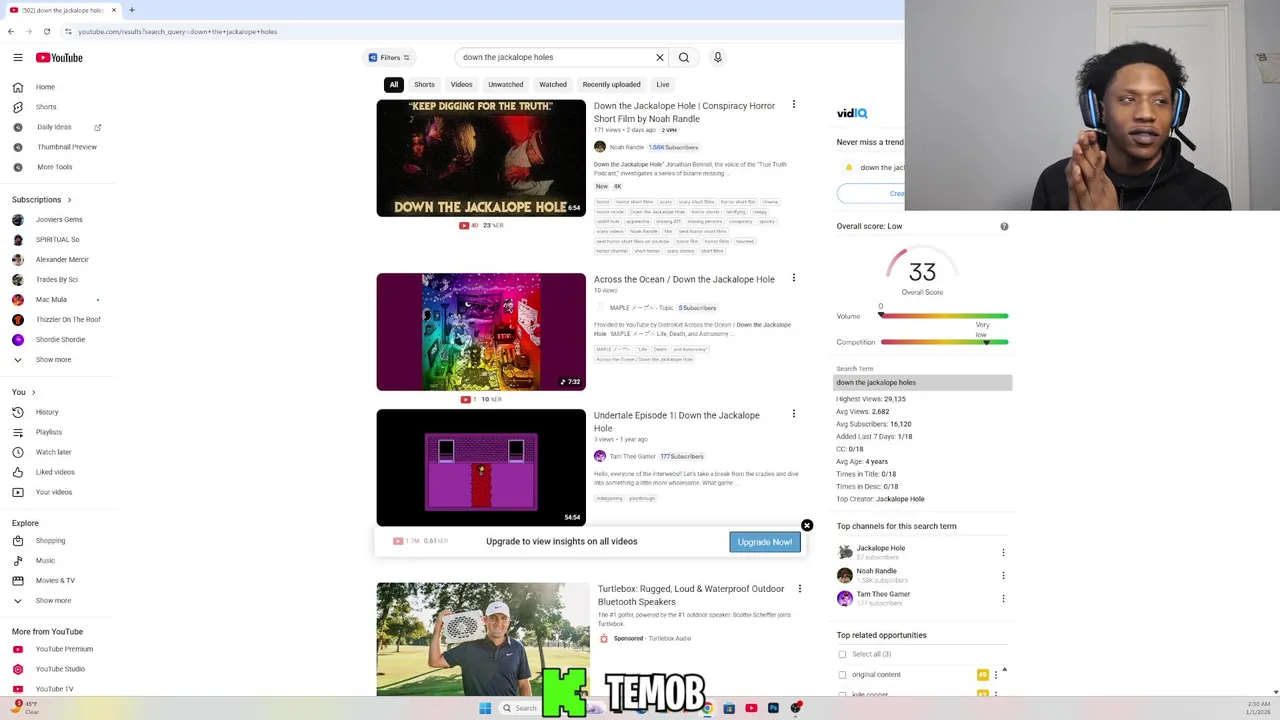
Task: Open Undertale Episode 1 video title
Action: click(677, 421)
